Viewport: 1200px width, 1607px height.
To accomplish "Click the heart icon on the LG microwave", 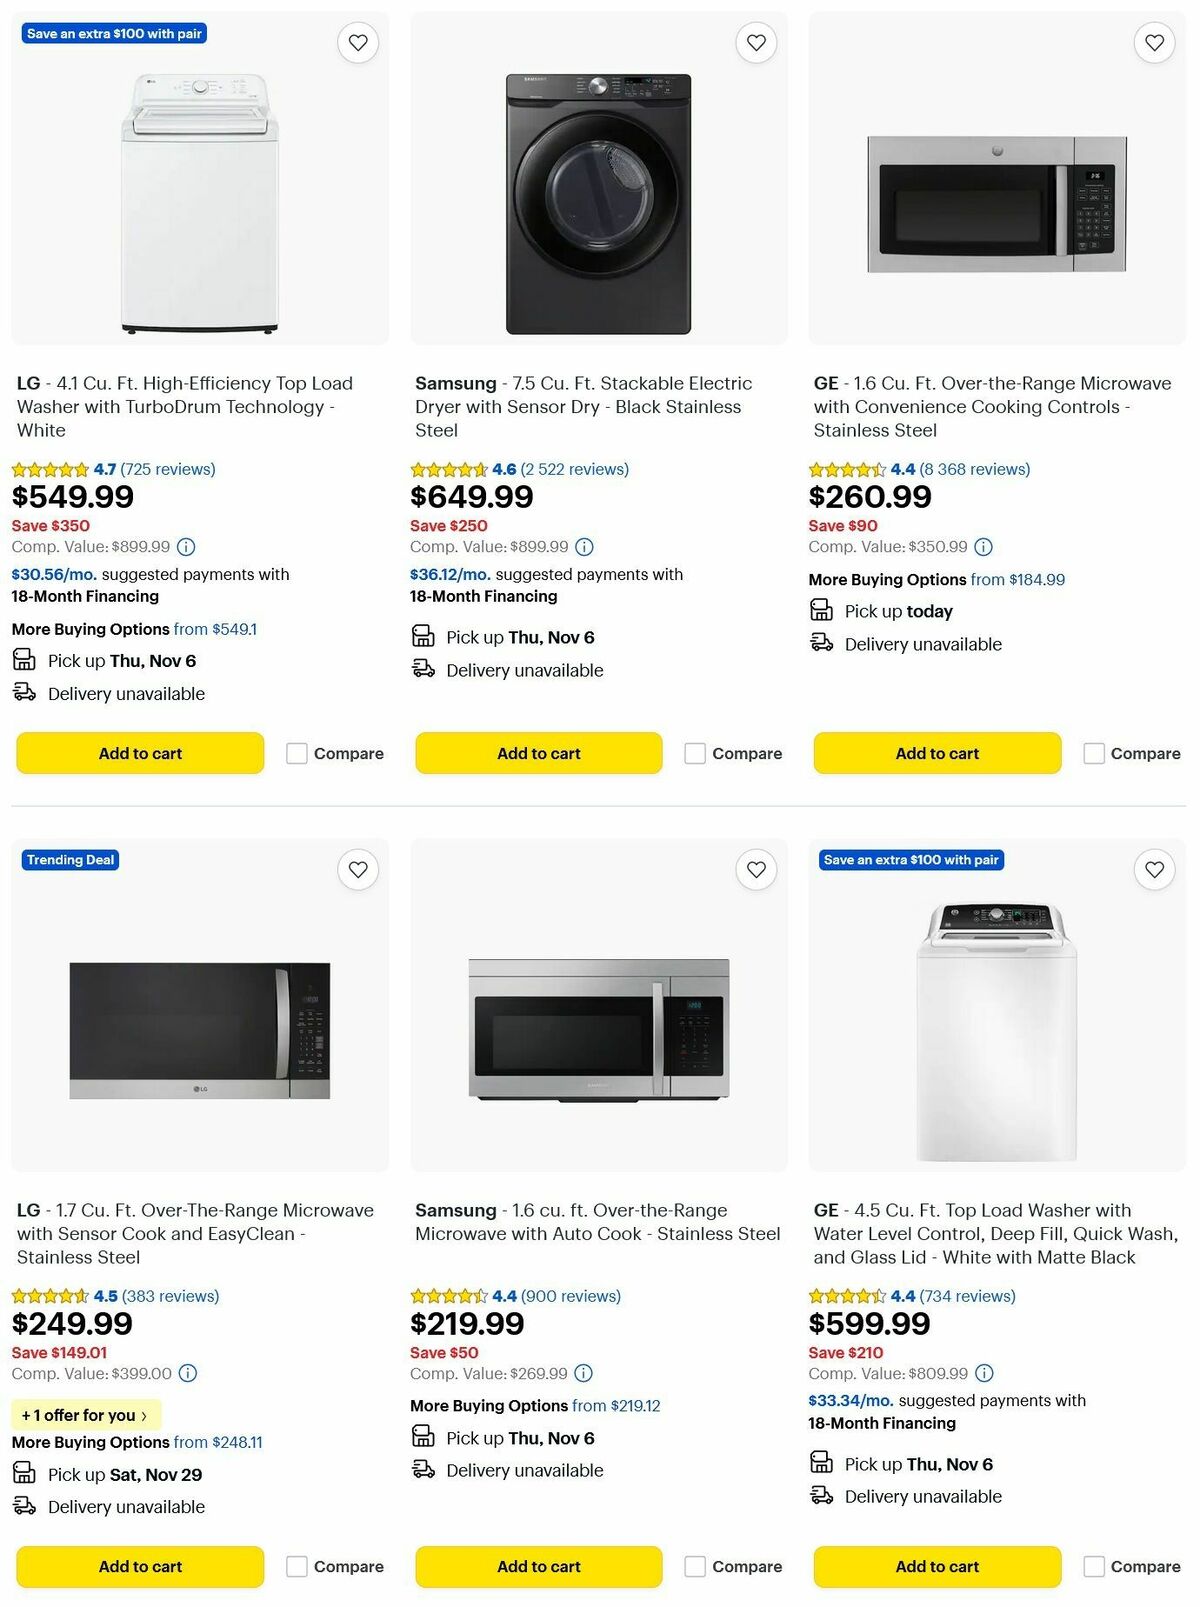I will click(x=358, y=870).
